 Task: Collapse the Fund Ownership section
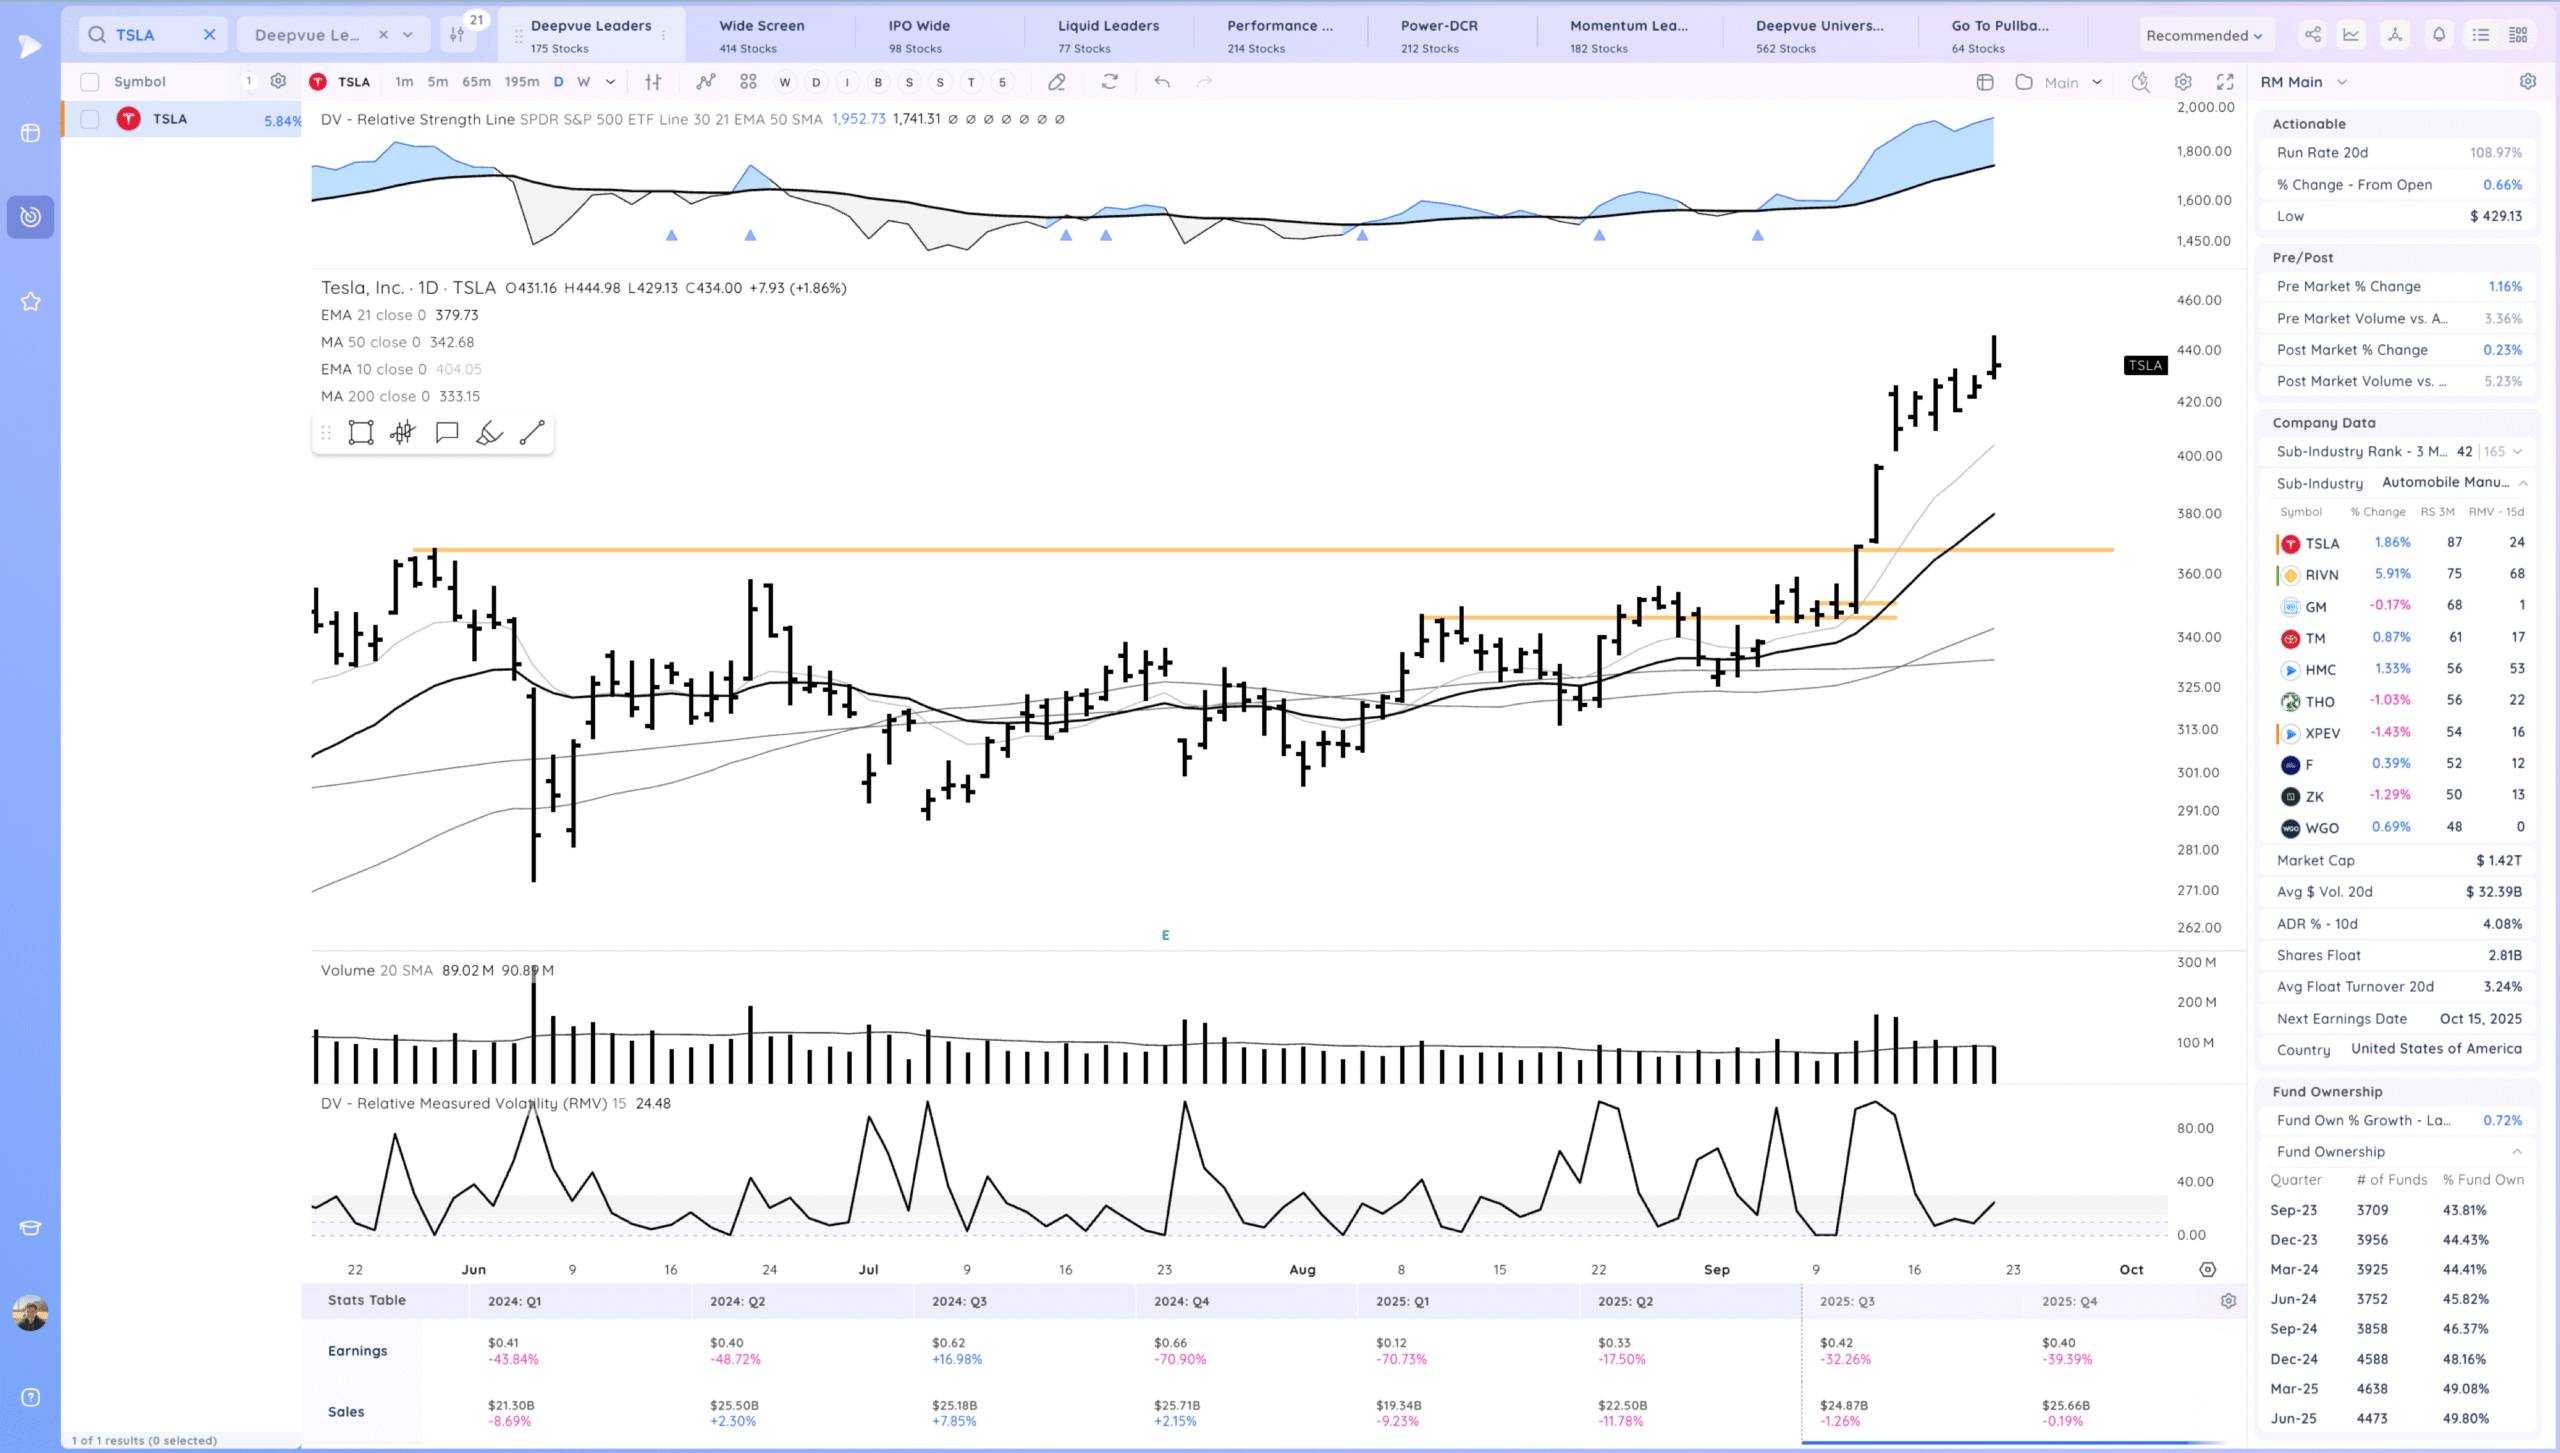(2516, 1152)
